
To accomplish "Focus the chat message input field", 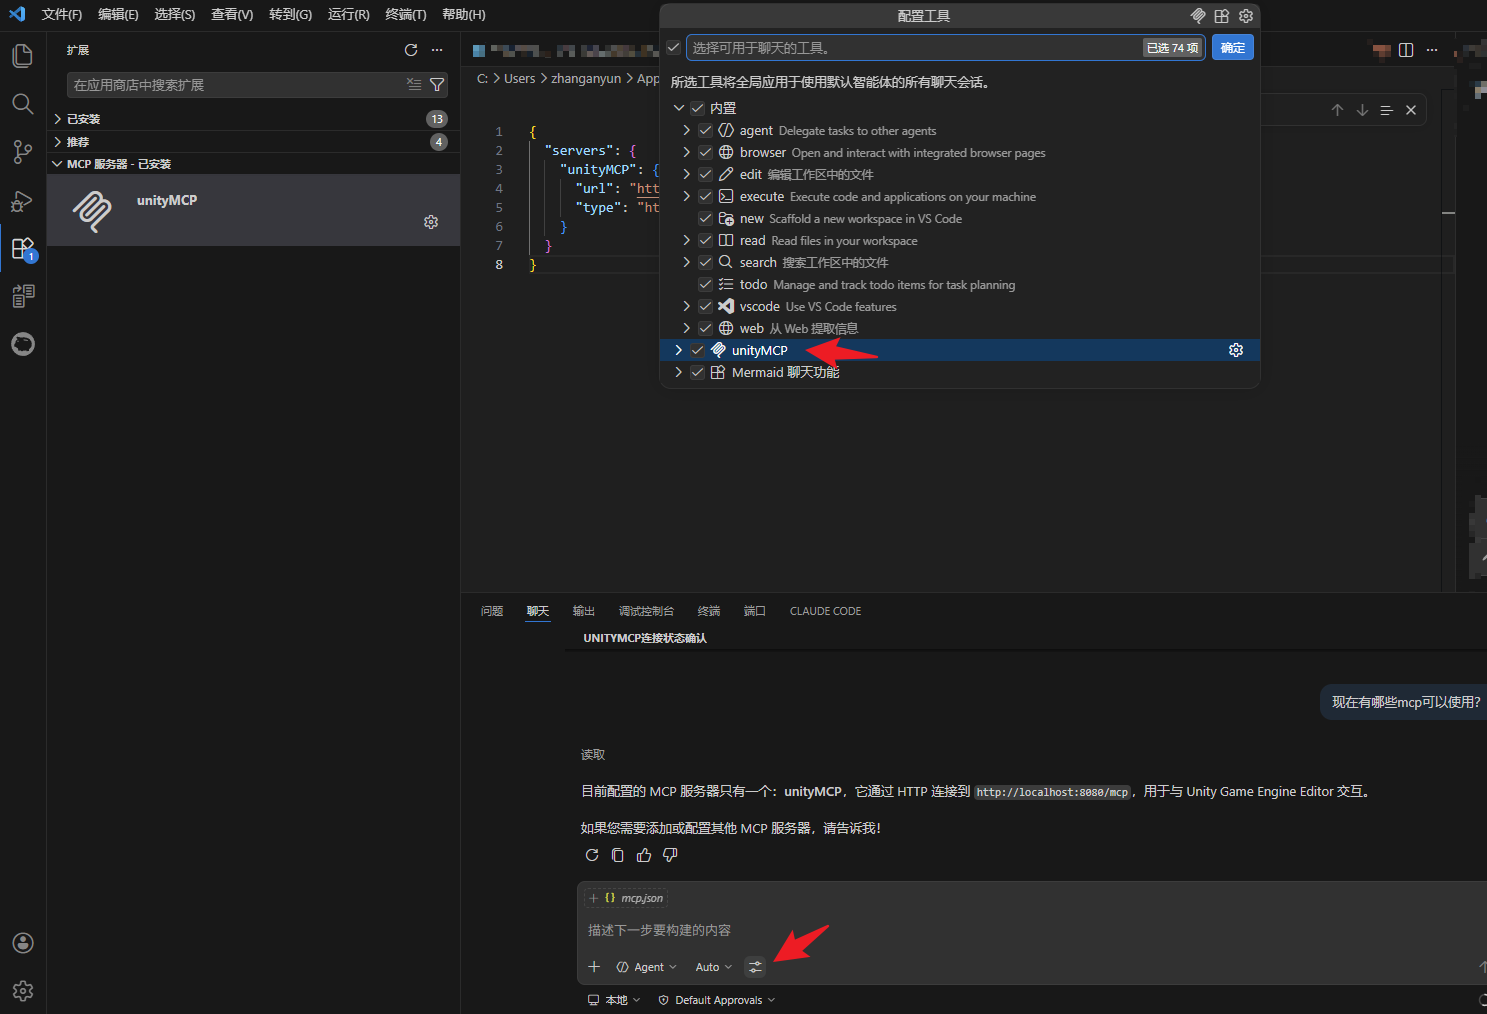I will coord(1030,930).
